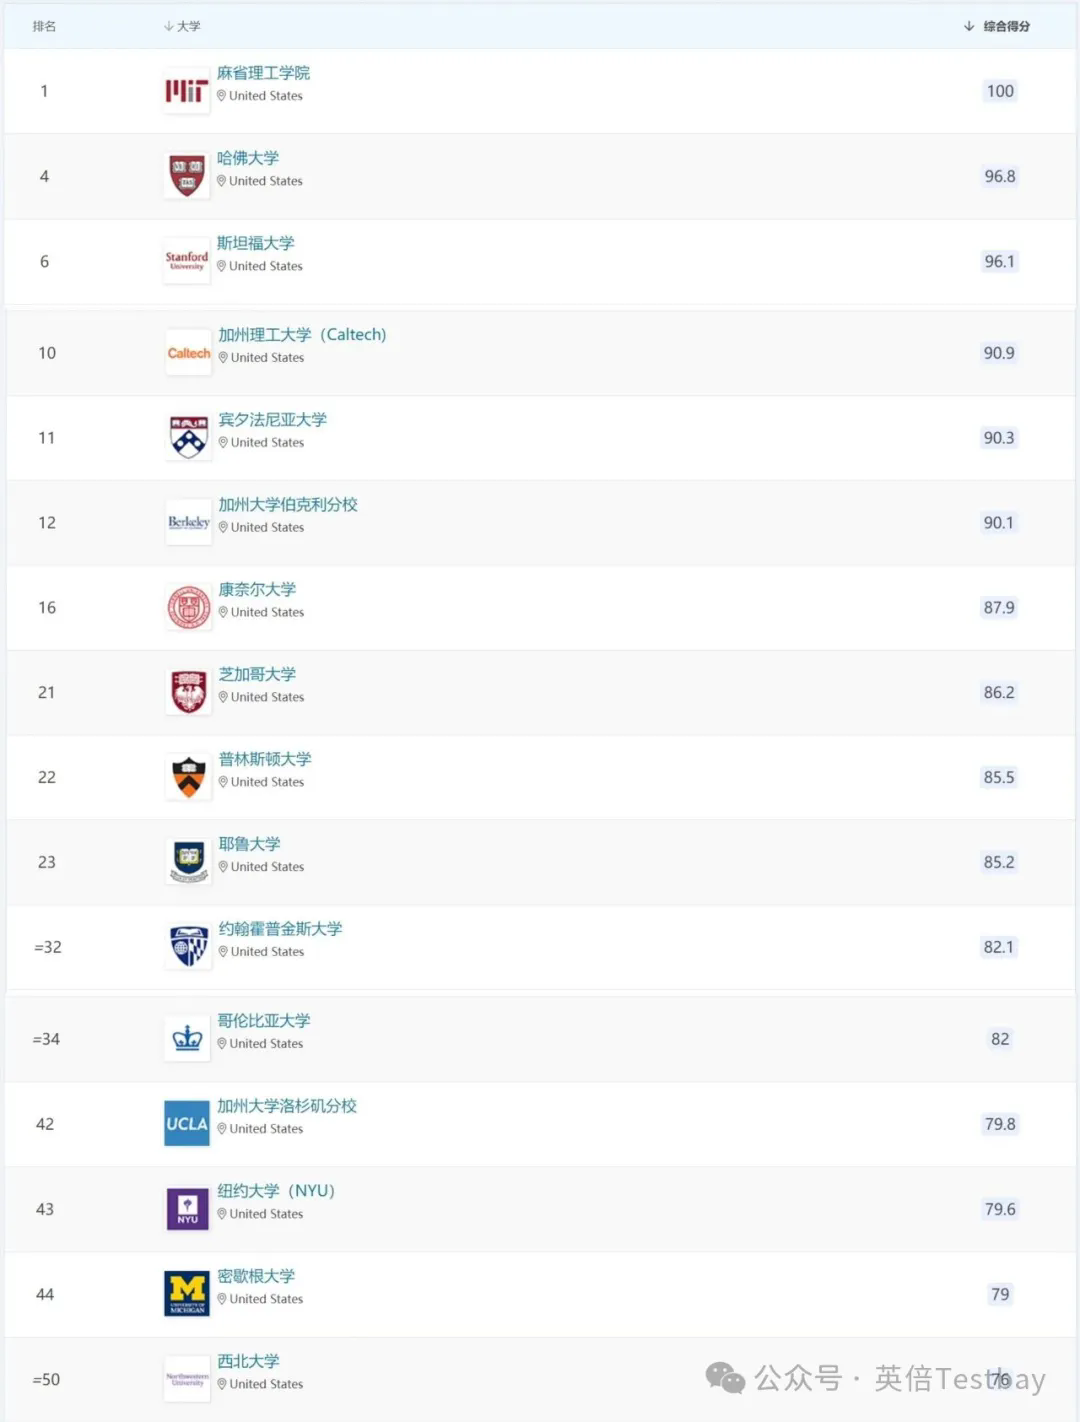Click the 100 score badge for MIT

point(1000,91)
